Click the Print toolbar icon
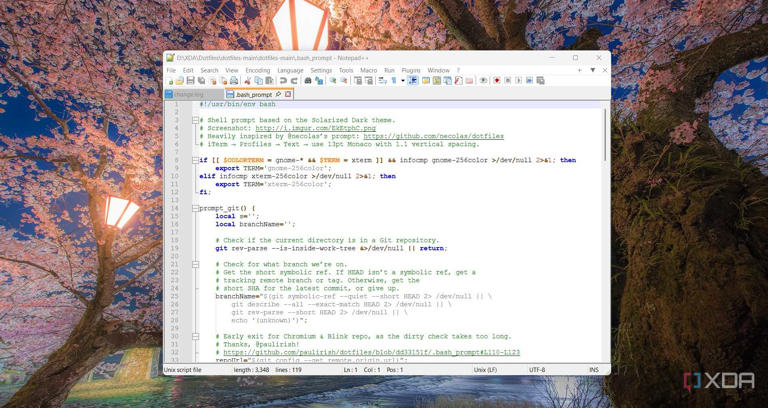Screen dimensions: 768x408 231,81
